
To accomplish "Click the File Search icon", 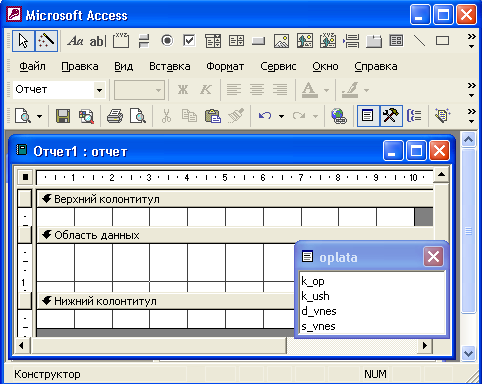I will point(86,116).
